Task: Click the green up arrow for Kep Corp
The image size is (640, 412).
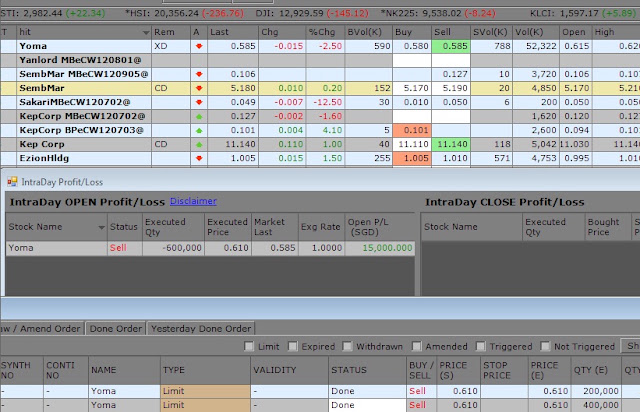Action: (199, 145)
